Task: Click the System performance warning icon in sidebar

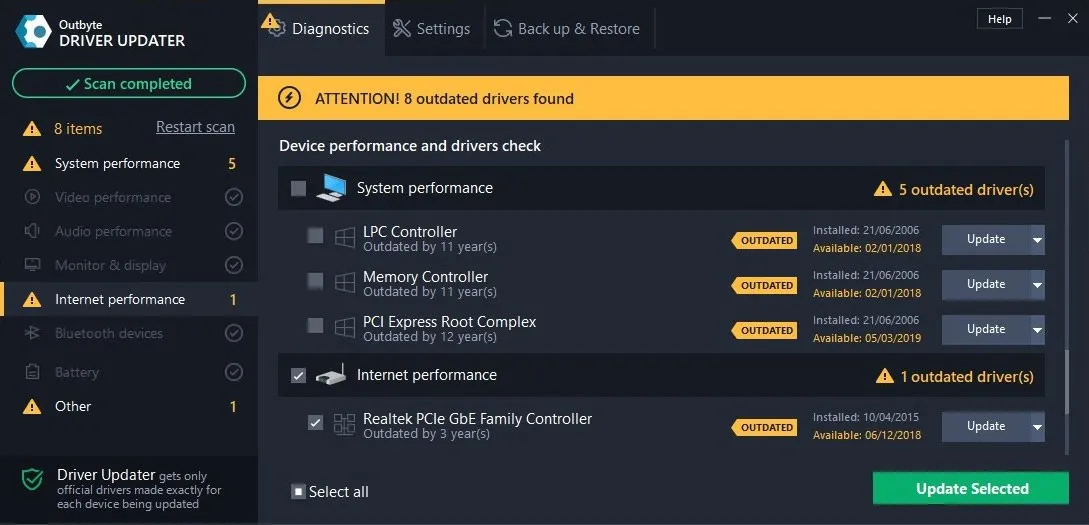Action: click(x=32, y=164)
